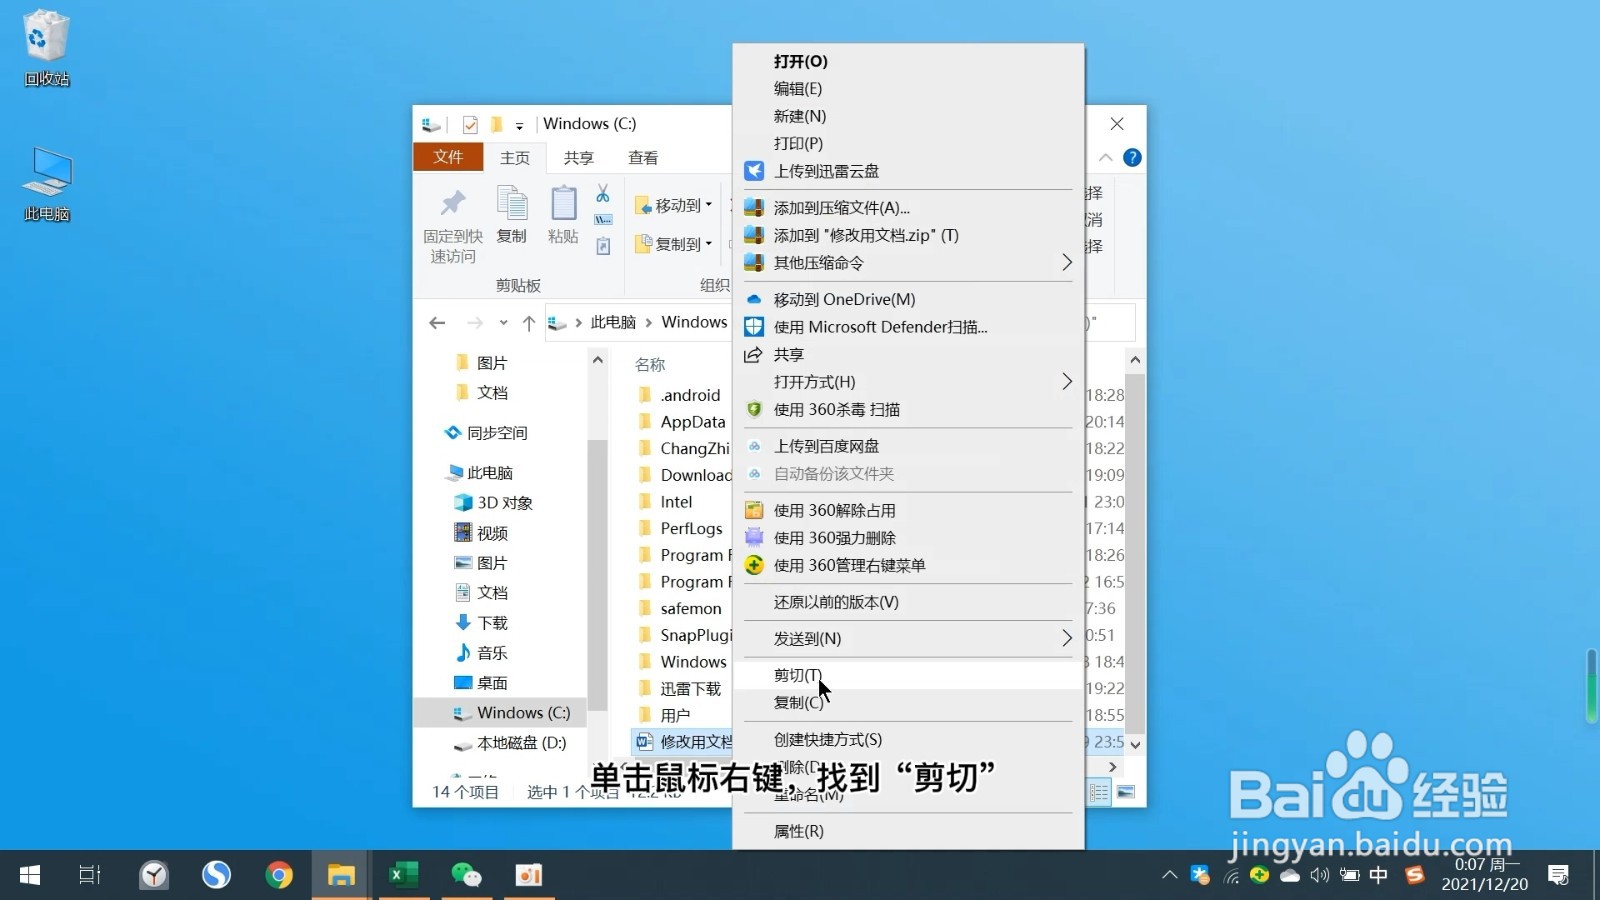
Task: Click the forward arrow in Explorer
Action: 474,322
